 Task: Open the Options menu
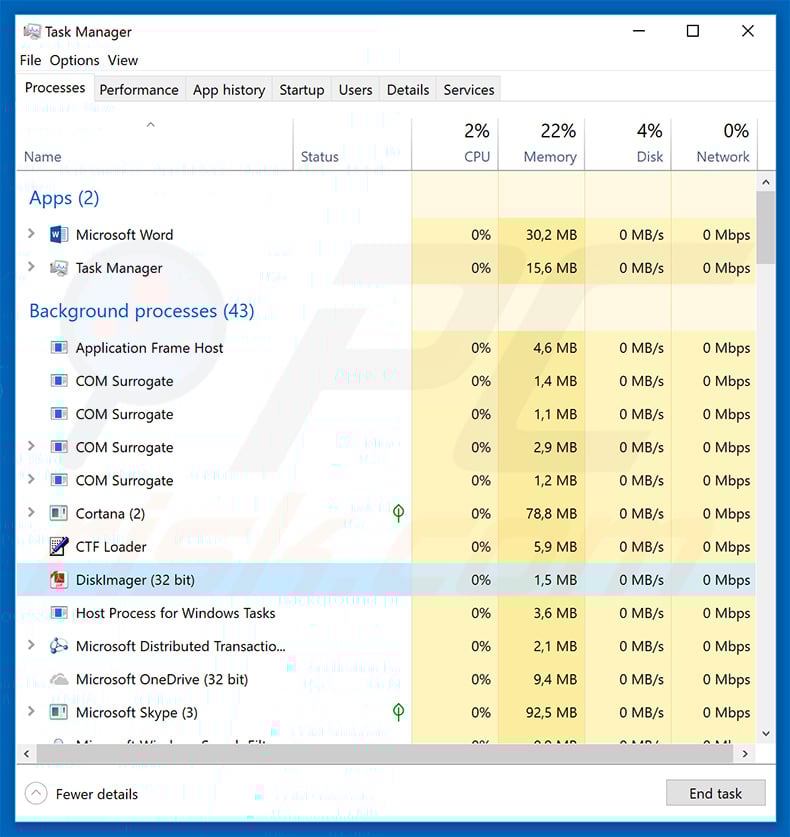74,60
